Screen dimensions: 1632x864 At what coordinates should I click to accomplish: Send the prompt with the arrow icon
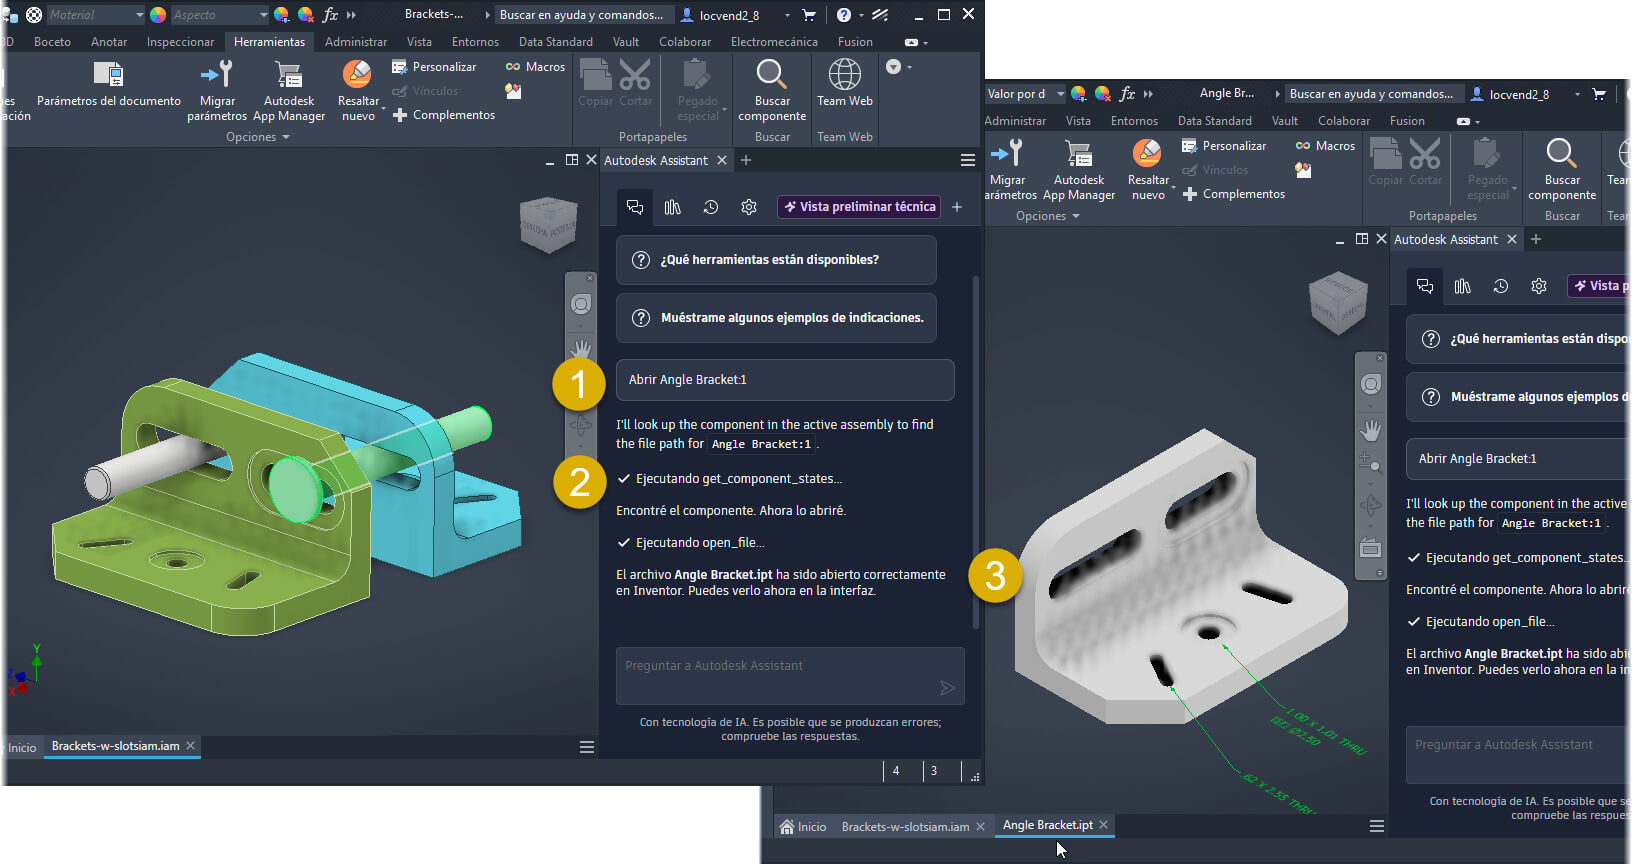pos(947,688)
